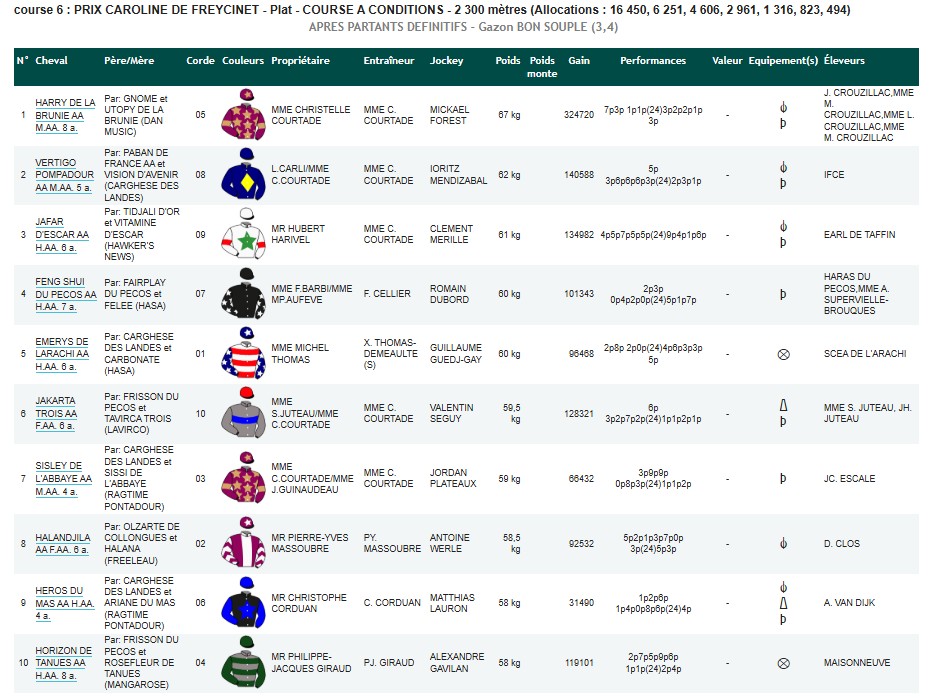Click the Cheval column header
This screenshot has width=937, height=699.
pyautogui.click(x=51, y=61)
